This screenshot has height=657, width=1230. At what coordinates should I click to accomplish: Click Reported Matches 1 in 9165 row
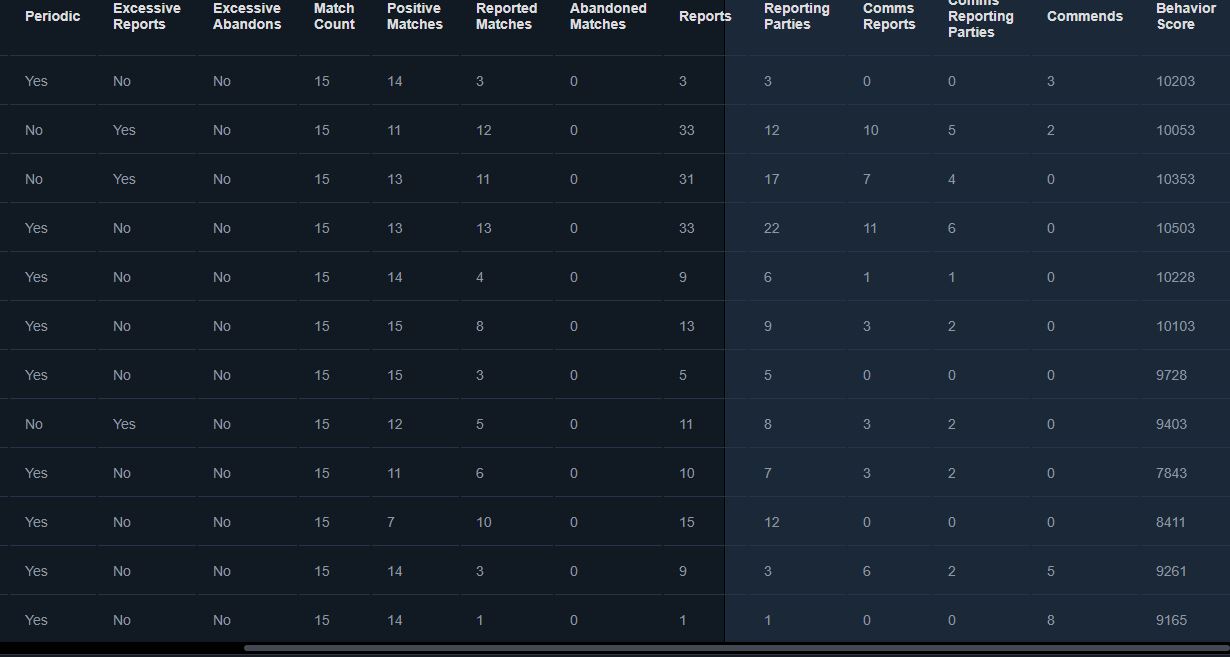tap(480, 620)
